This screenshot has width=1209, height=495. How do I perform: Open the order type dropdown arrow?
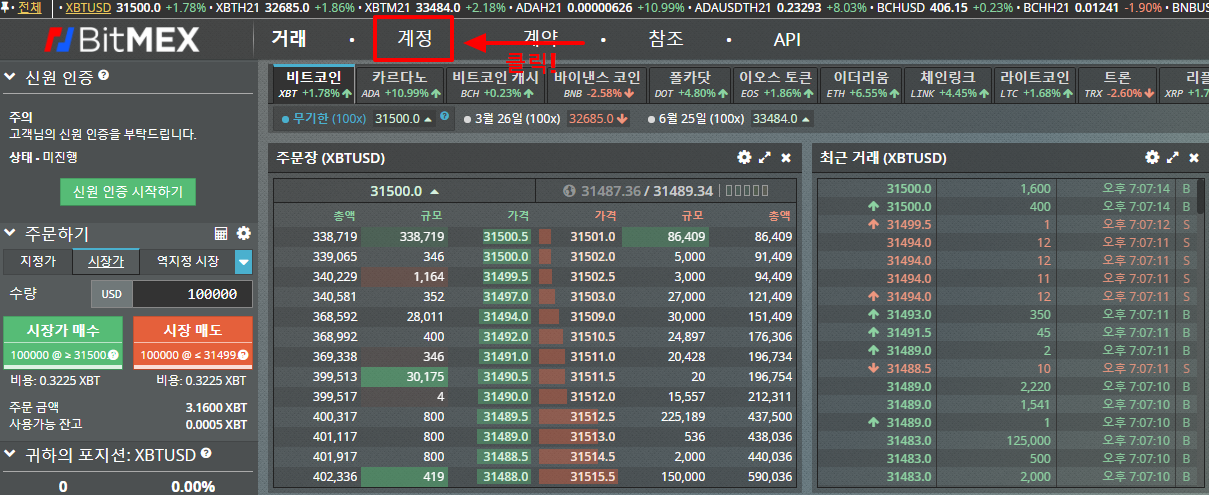tap(244, 262)
